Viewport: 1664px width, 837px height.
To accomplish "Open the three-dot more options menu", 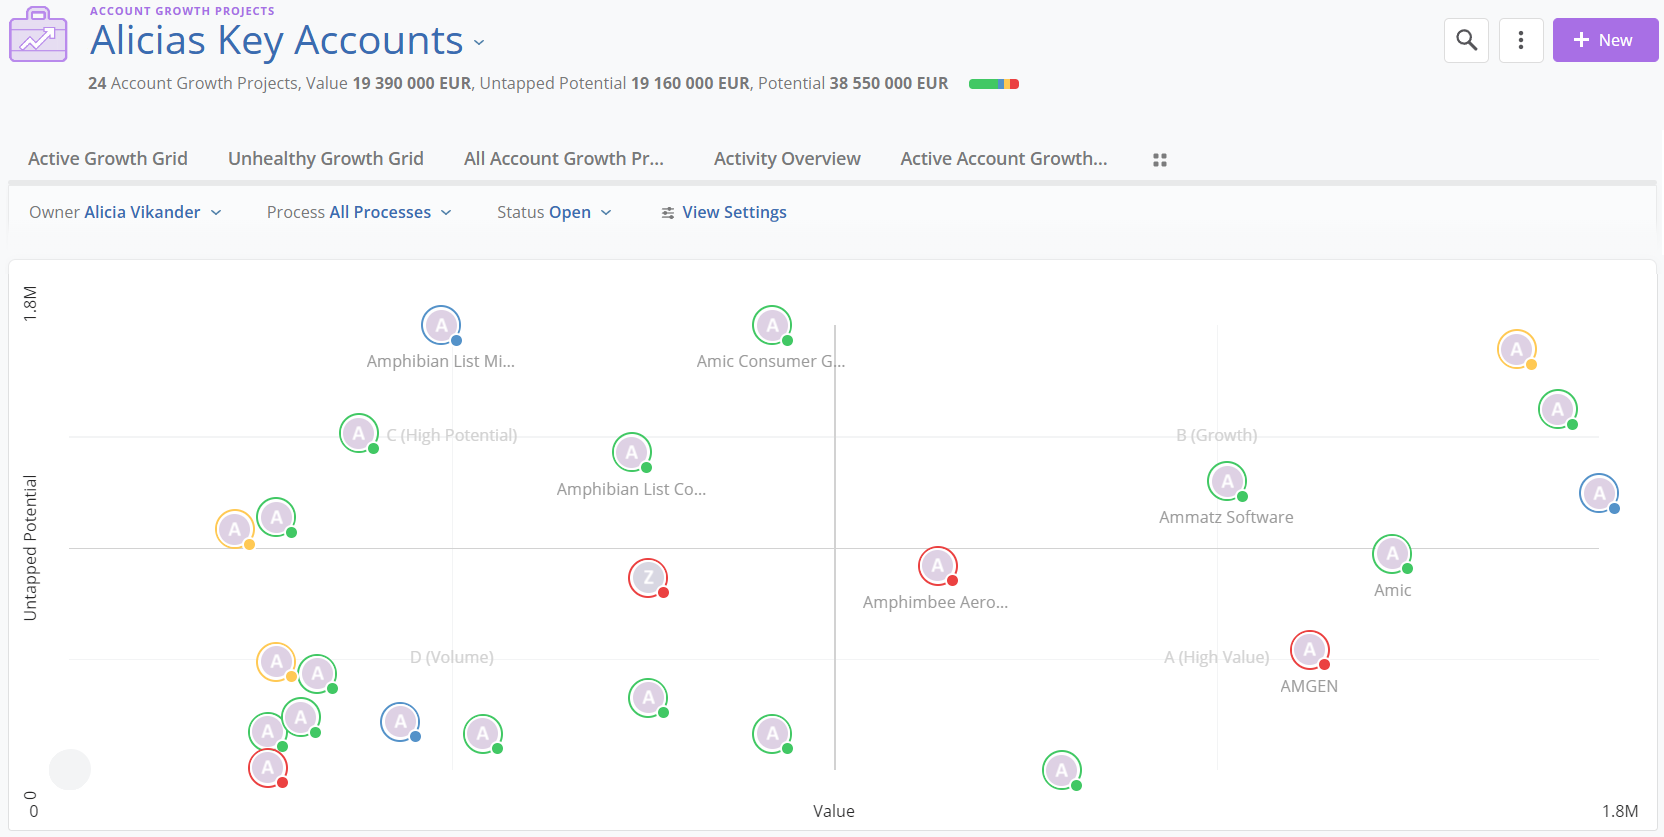I will pos(1521,40).
